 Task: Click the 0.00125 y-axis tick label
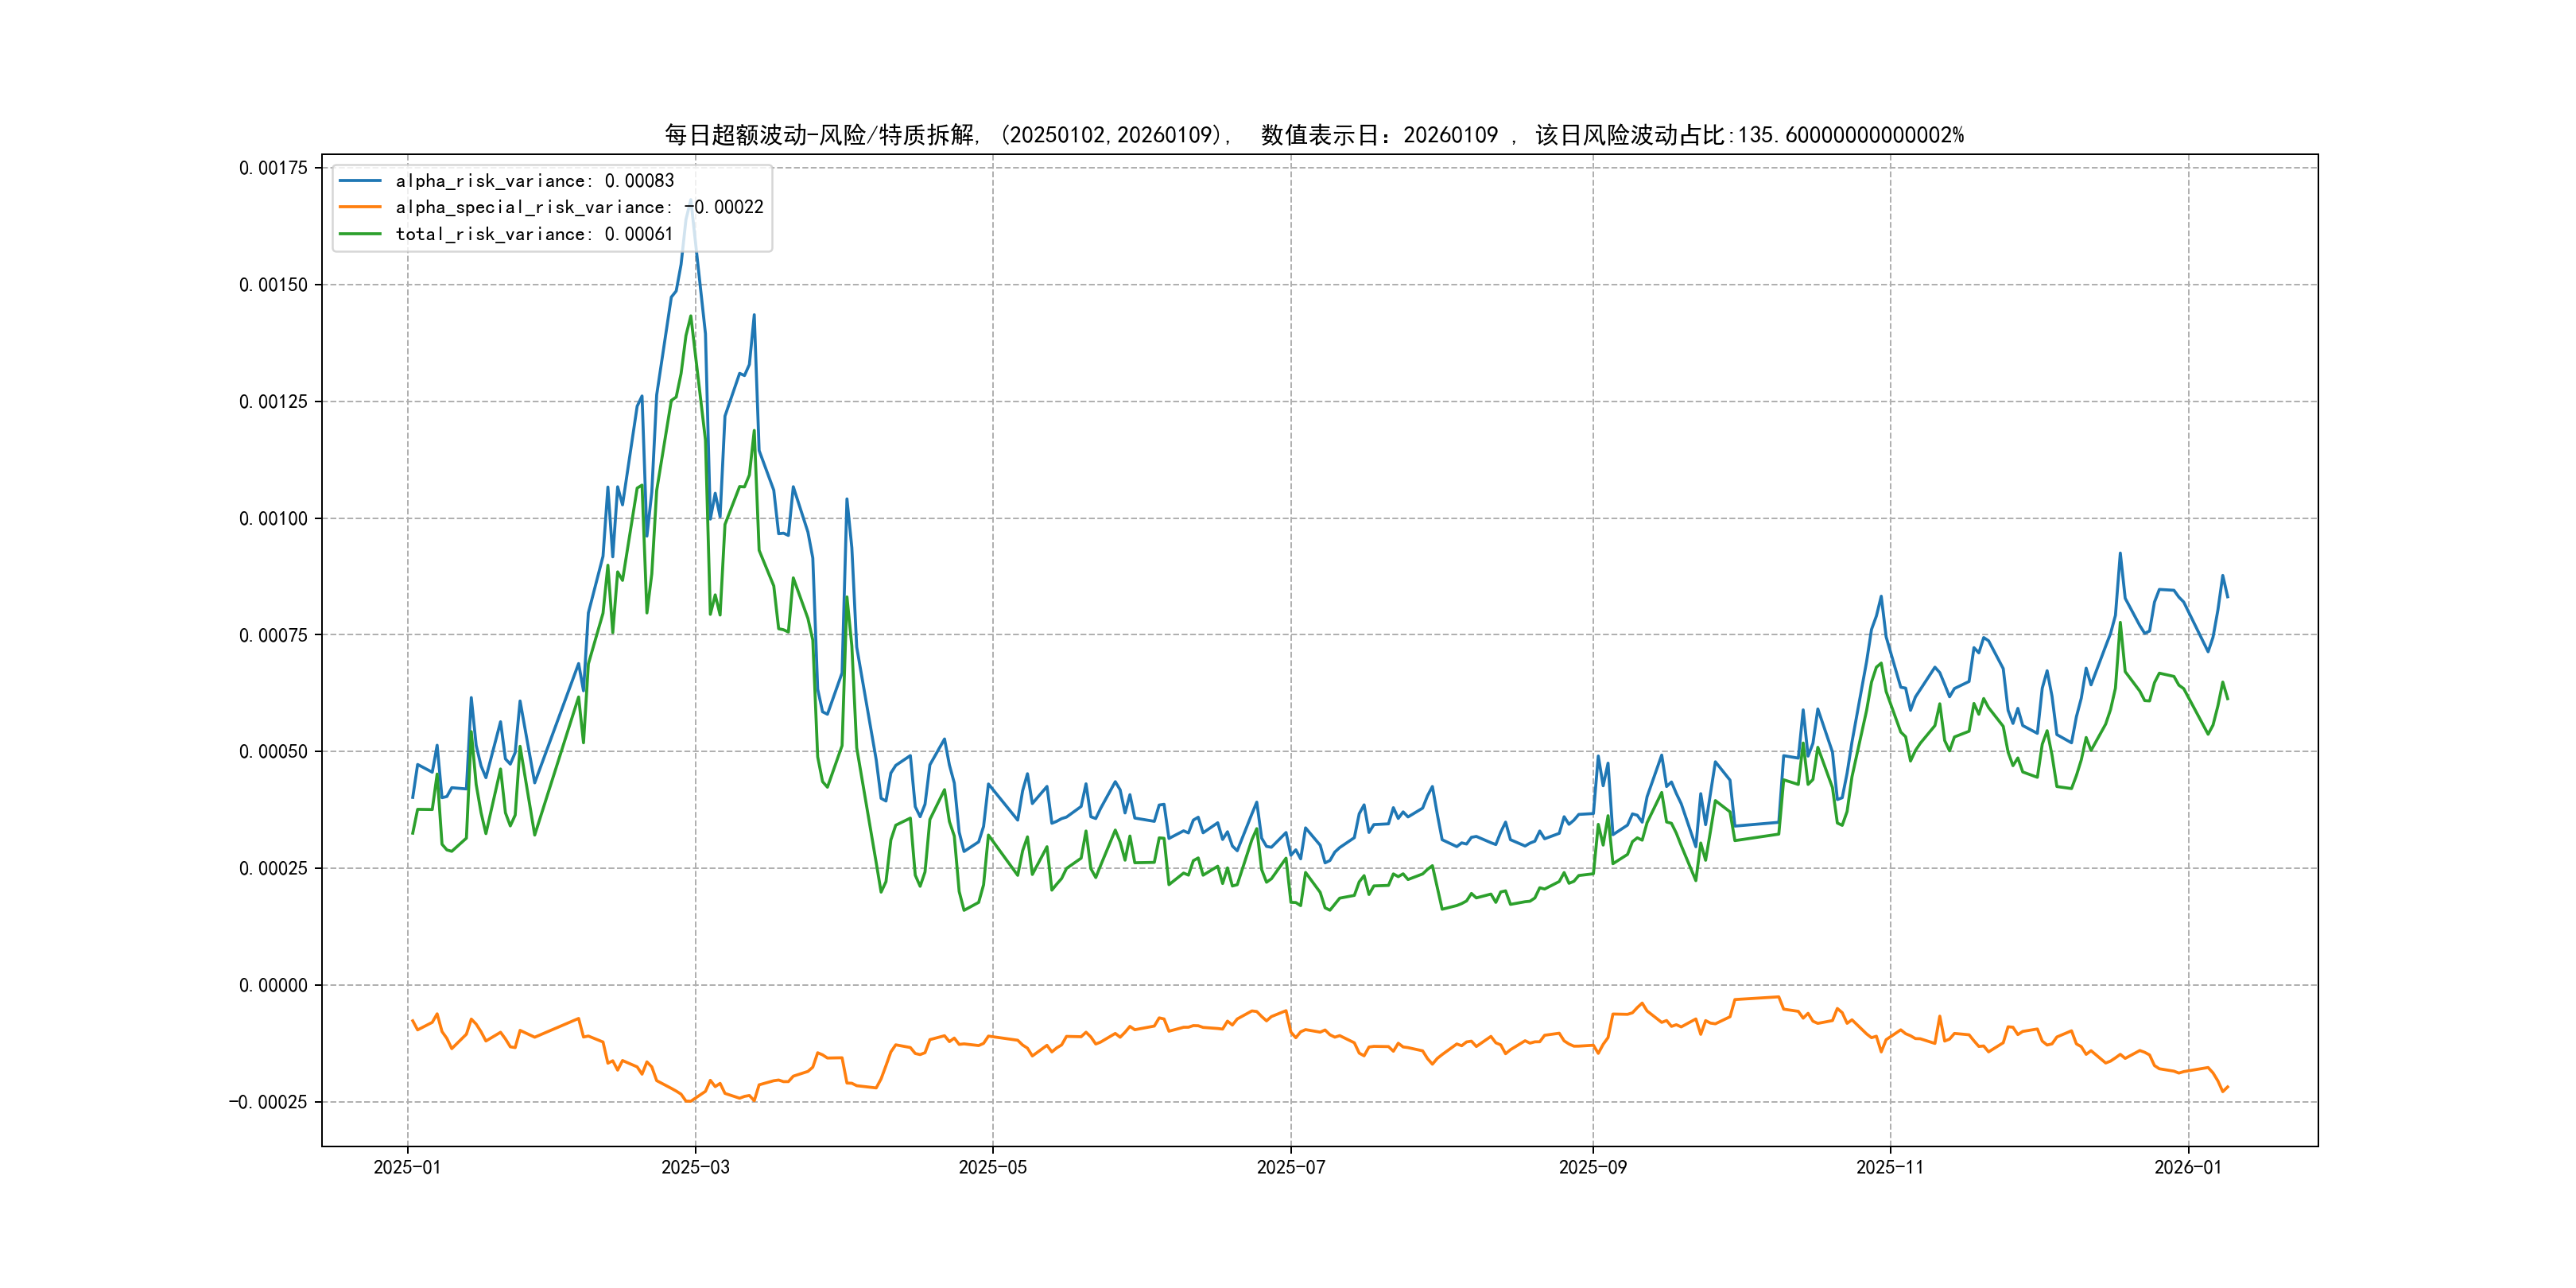point(273,401)
